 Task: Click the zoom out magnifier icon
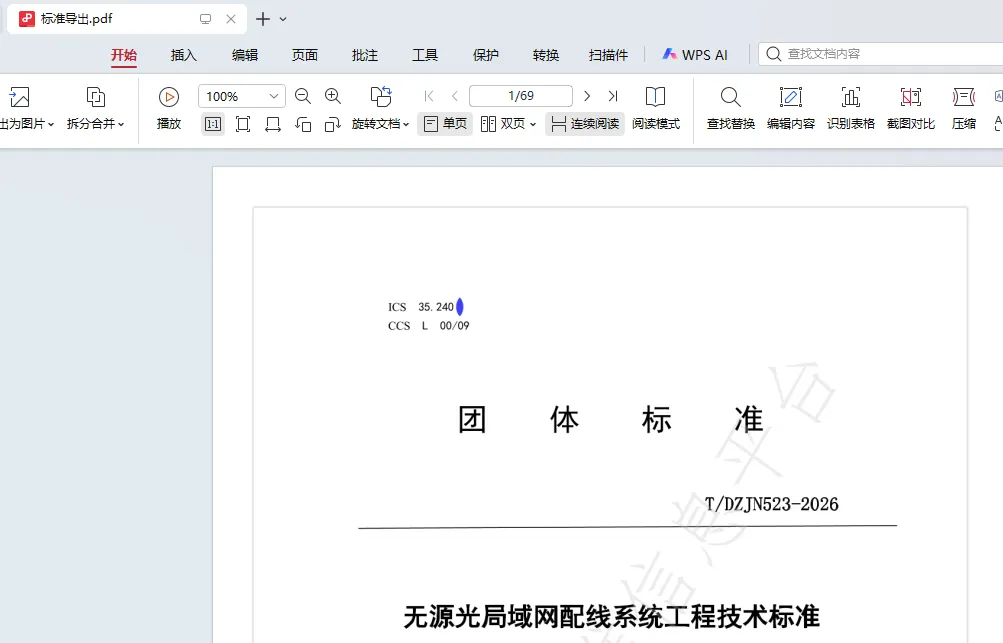[x=303, y=97]
